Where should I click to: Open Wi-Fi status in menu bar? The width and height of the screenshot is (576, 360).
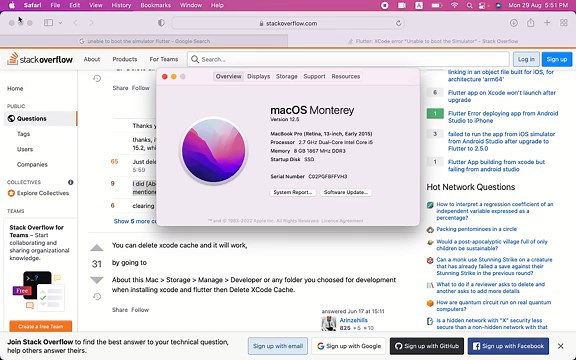coord(454,5)
